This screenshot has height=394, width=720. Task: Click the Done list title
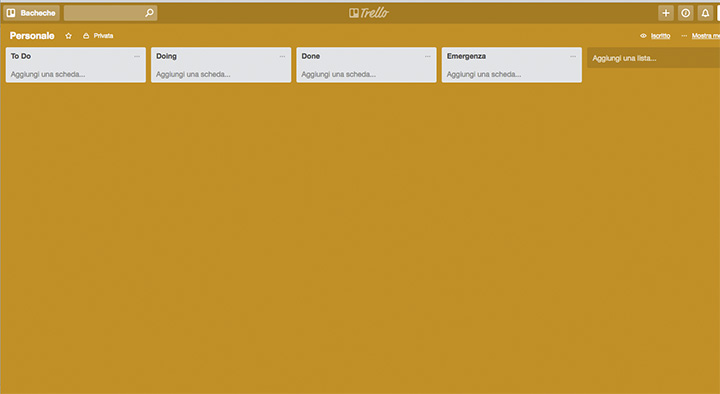coord(311,56)
